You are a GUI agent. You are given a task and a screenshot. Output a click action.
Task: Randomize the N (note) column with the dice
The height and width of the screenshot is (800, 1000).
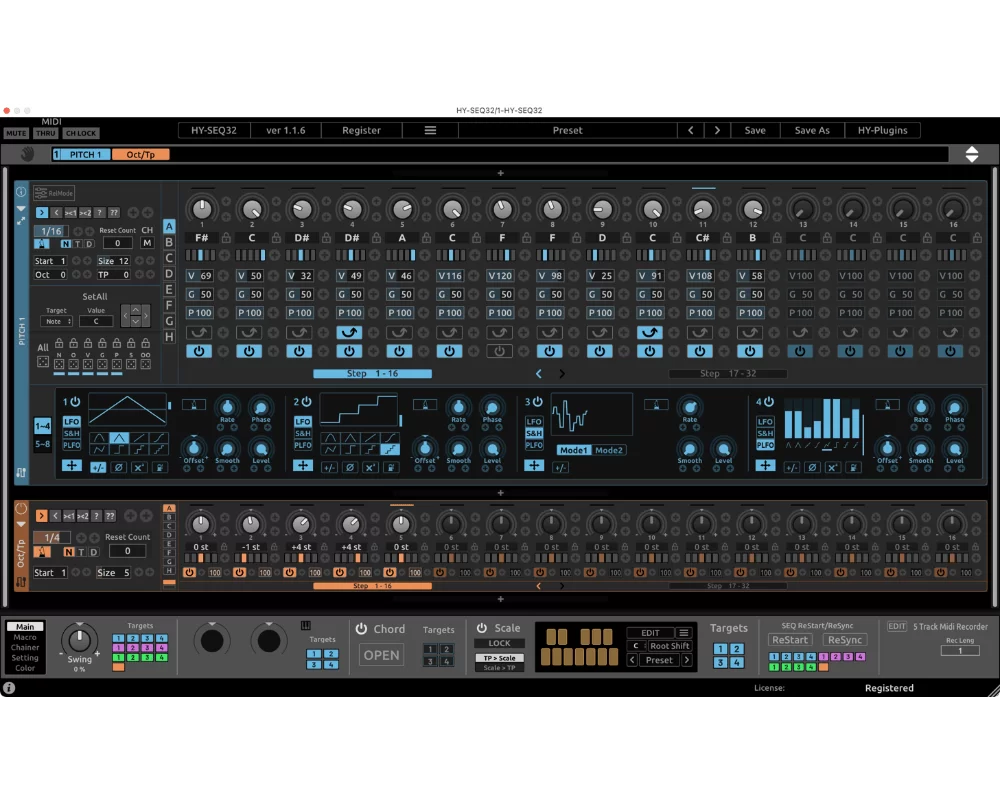(x=59, y=364)
